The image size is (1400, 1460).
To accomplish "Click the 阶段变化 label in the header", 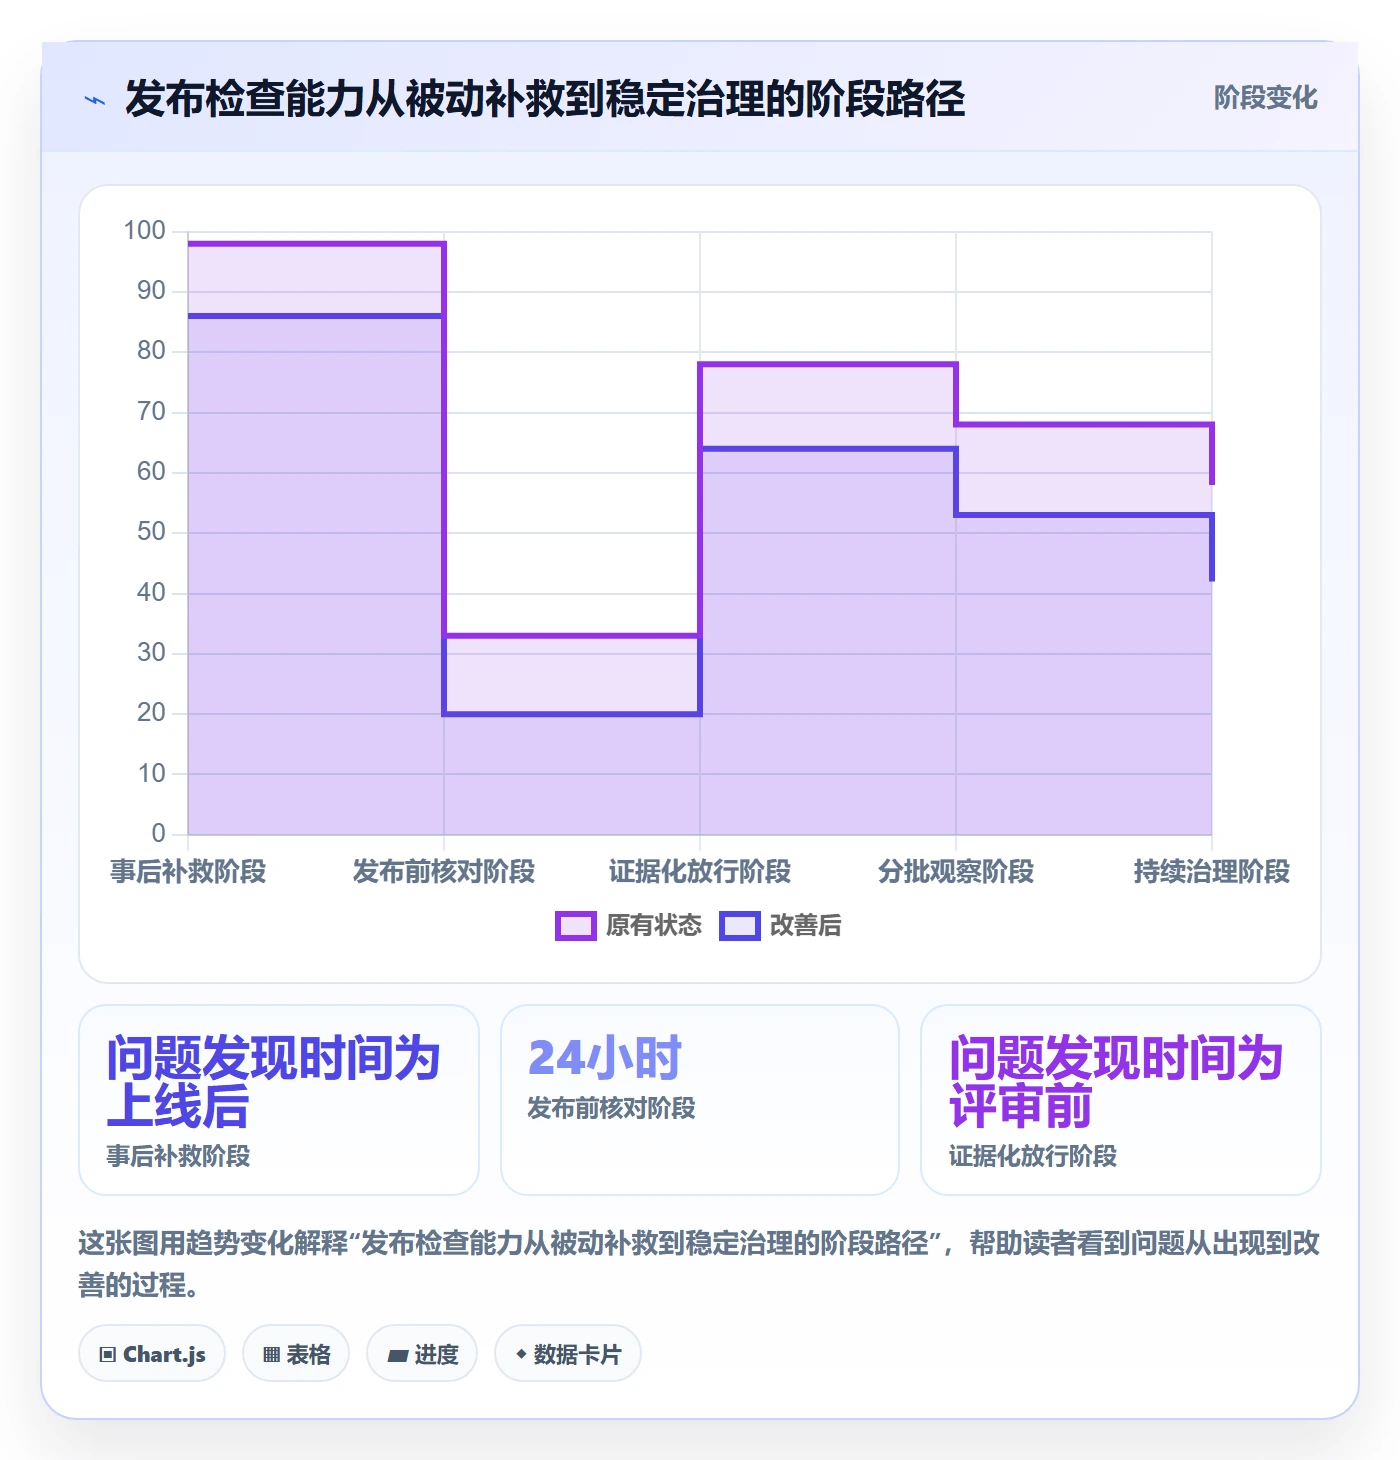I will pos(1265,98).
